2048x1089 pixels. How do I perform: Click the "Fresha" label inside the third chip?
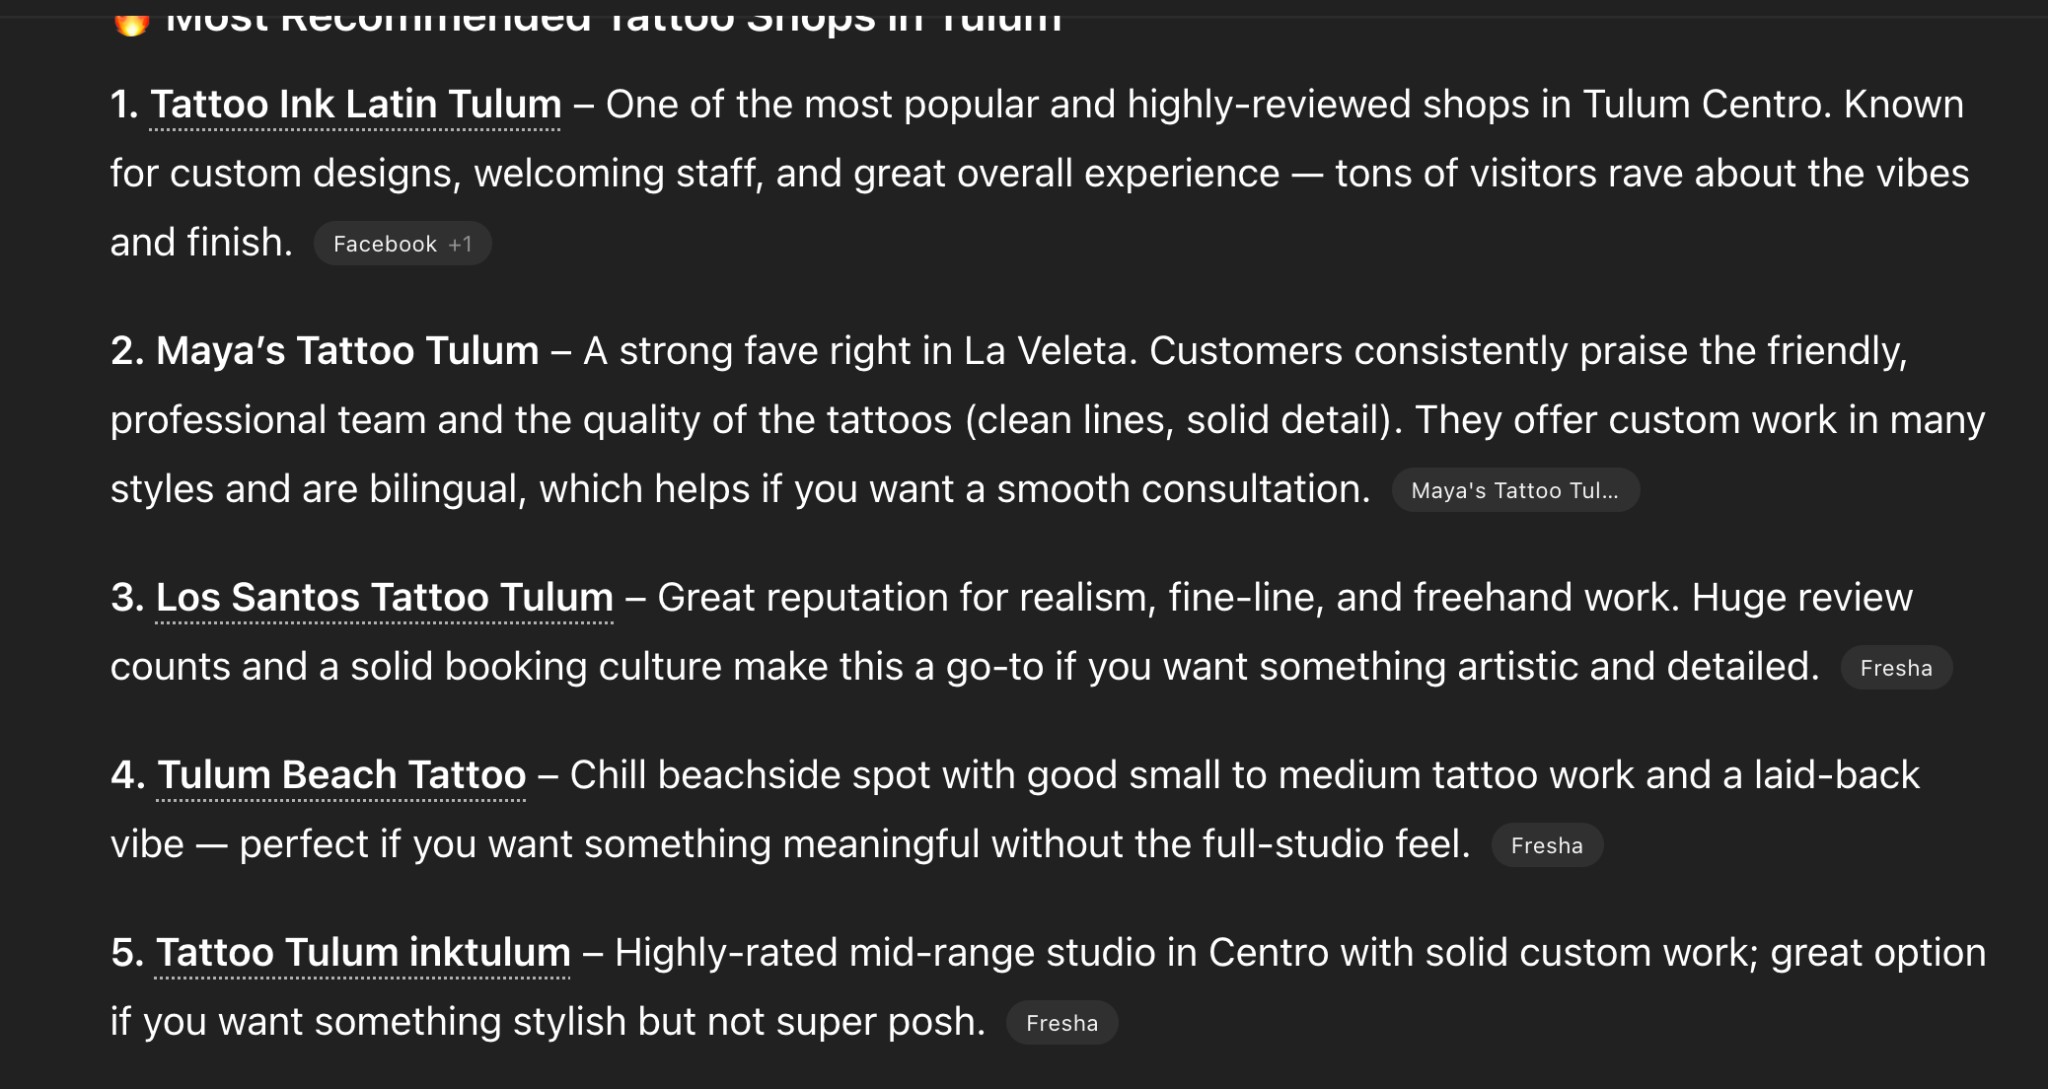[x=1895, y=668]
